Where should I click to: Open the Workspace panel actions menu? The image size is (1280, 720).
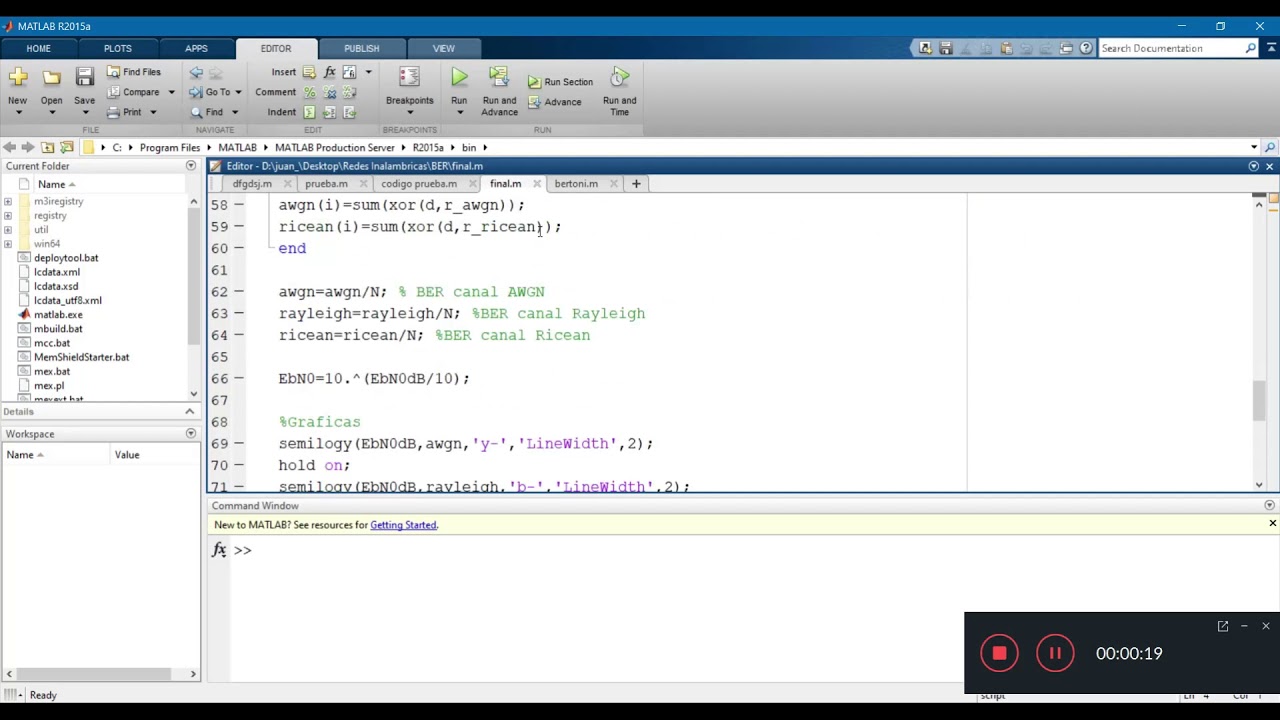click(191, 434)
